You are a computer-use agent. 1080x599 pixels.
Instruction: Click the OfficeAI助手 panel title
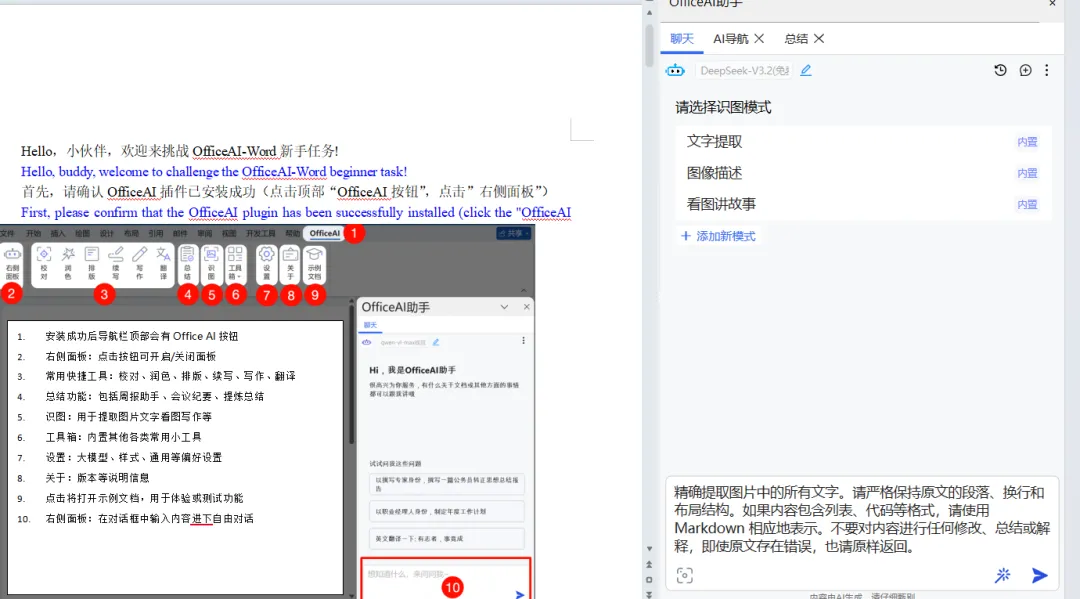pos(706,4)
